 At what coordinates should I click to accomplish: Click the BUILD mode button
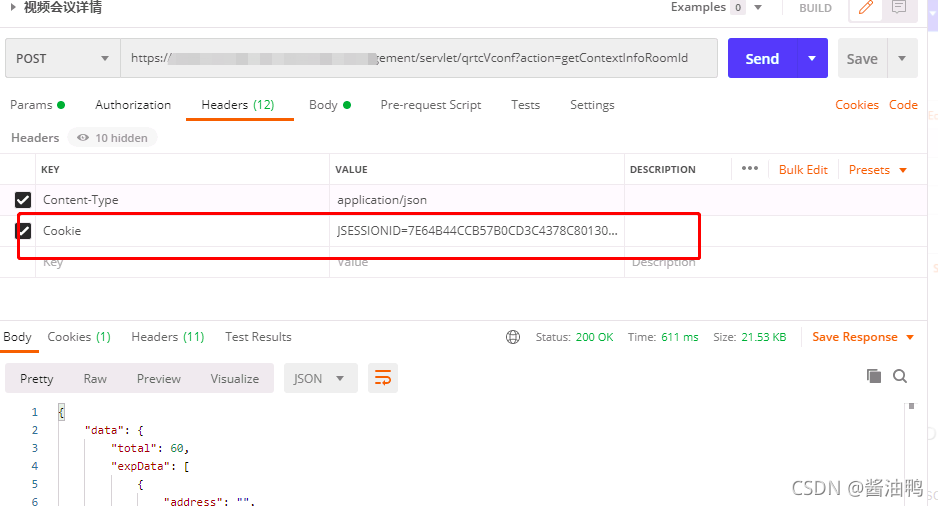tap(815, 8)
